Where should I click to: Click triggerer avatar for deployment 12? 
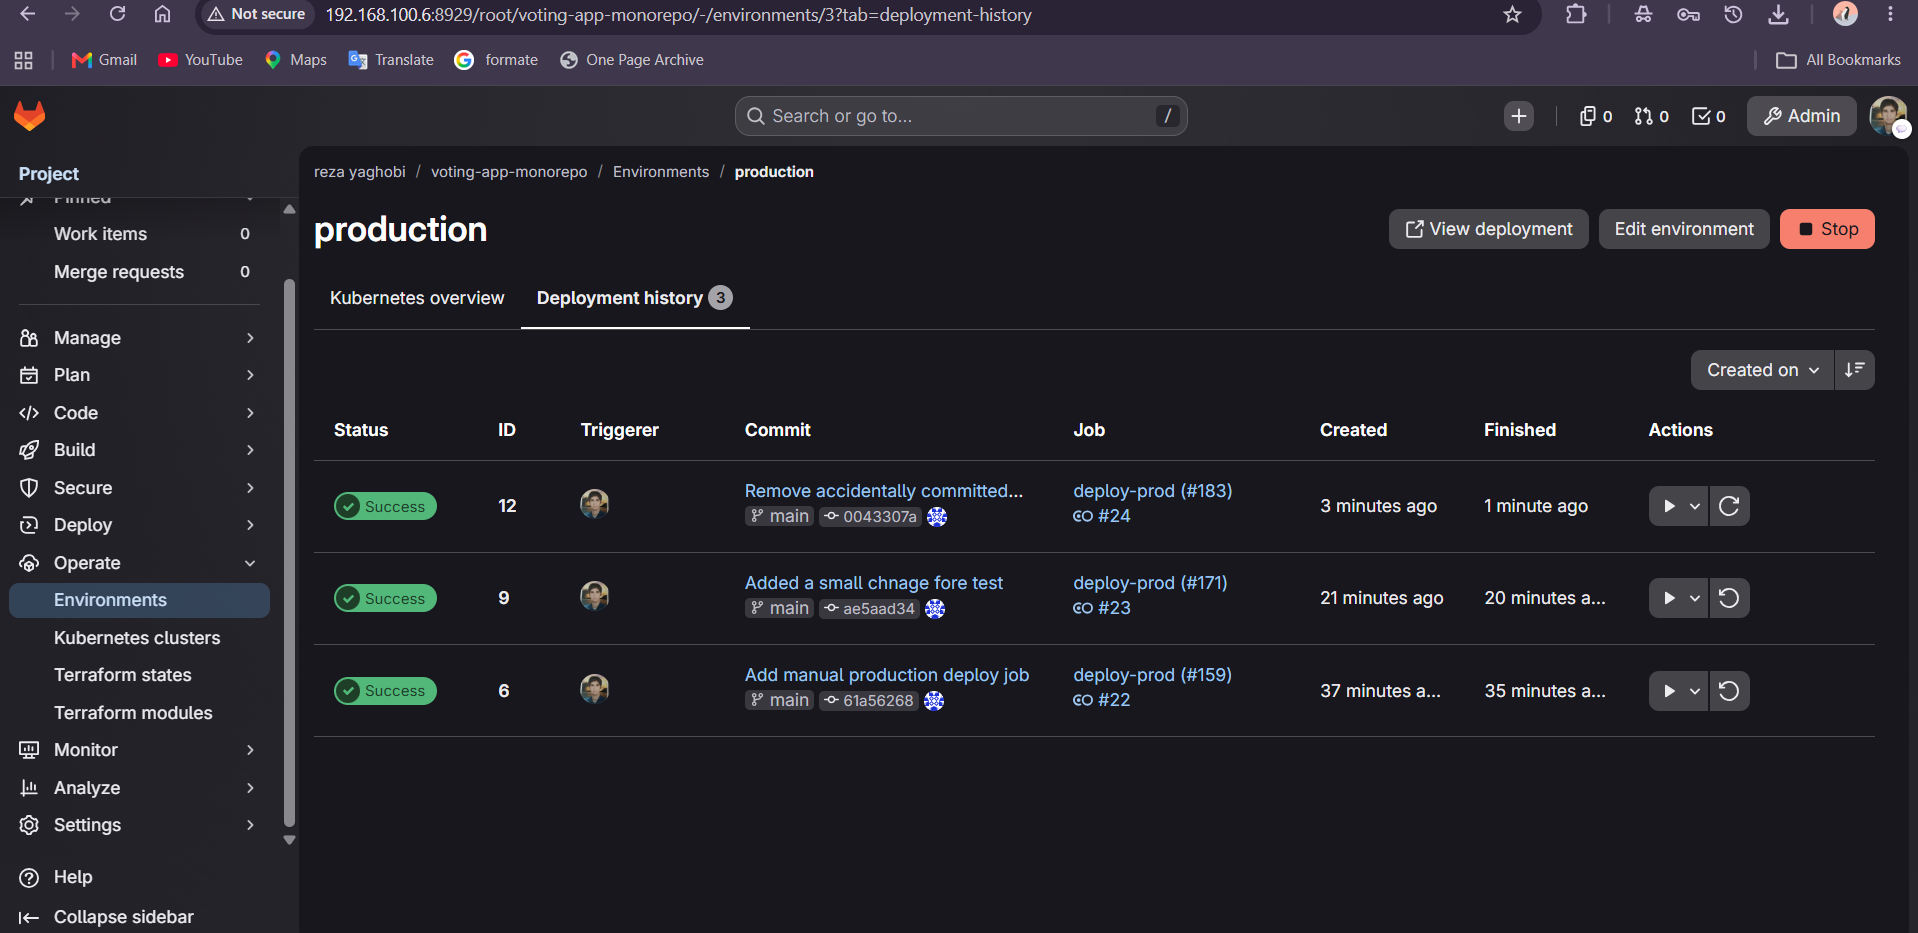click(594, 504)
